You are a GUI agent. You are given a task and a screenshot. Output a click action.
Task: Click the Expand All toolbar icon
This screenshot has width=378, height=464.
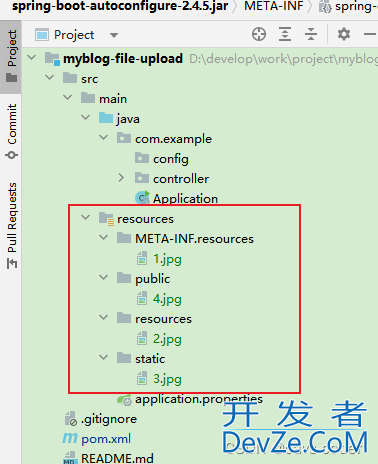click(285, 34)
